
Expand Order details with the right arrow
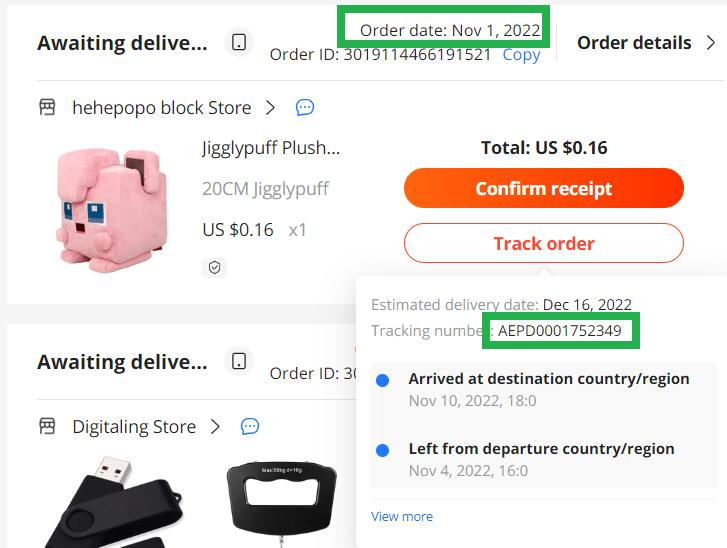coord(711,43)
